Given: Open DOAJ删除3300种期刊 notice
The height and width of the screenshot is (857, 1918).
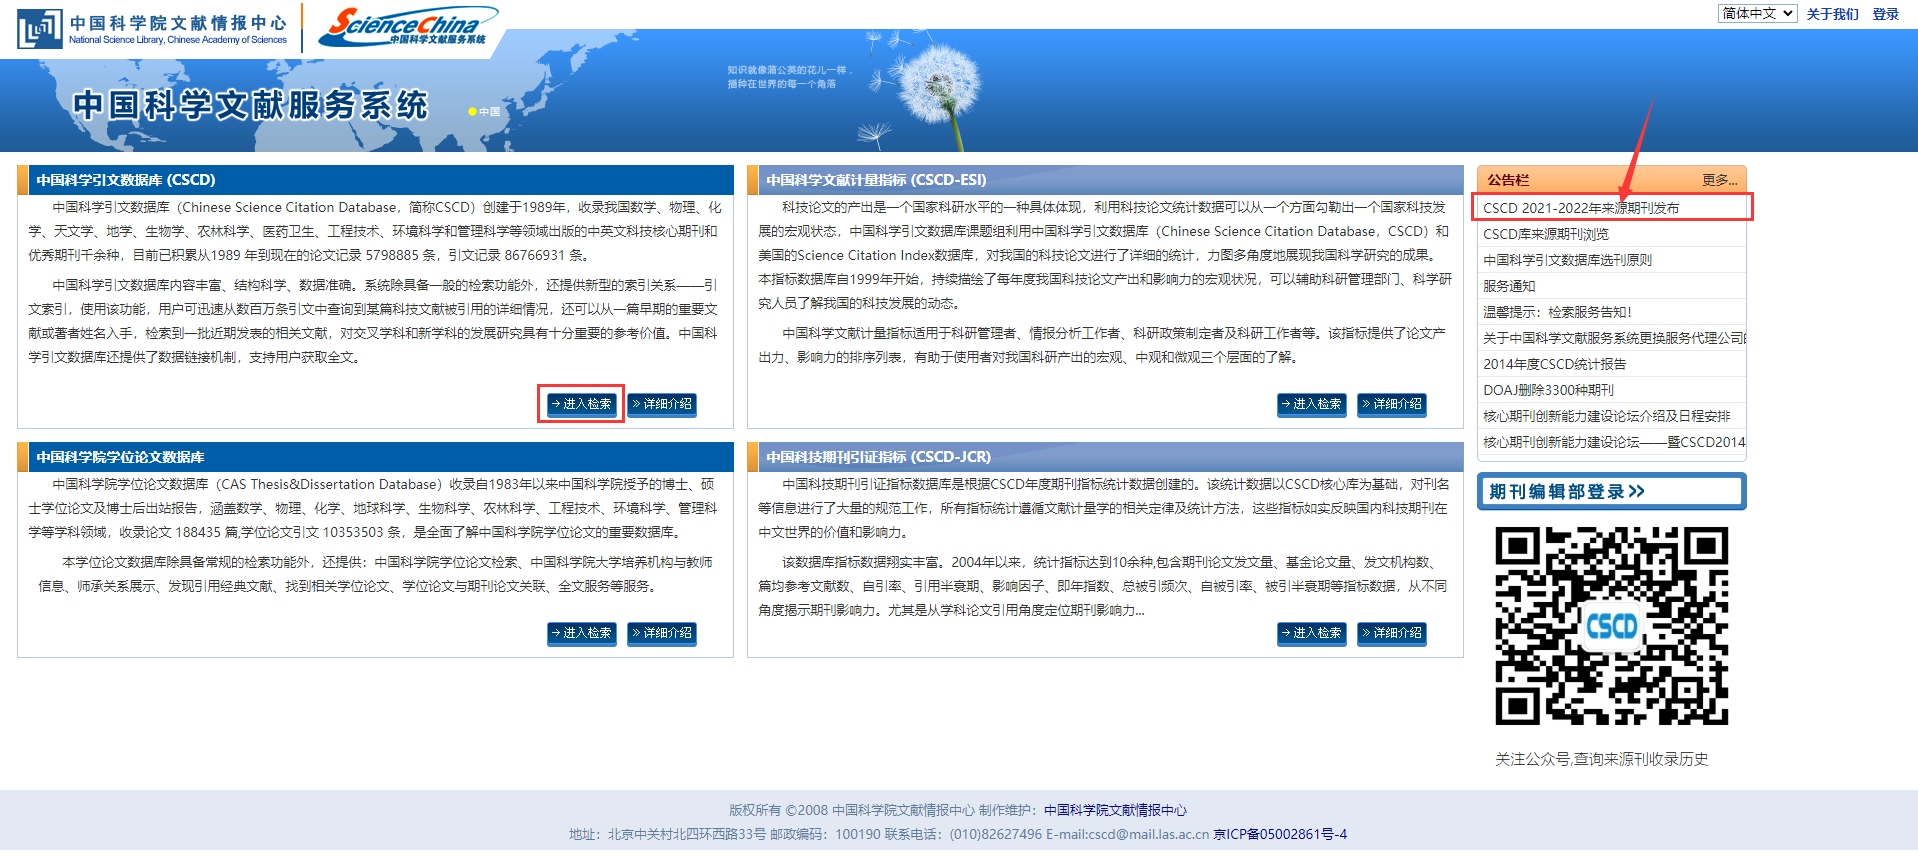Looking at the screenshot, I should [x=1548, y=390].
